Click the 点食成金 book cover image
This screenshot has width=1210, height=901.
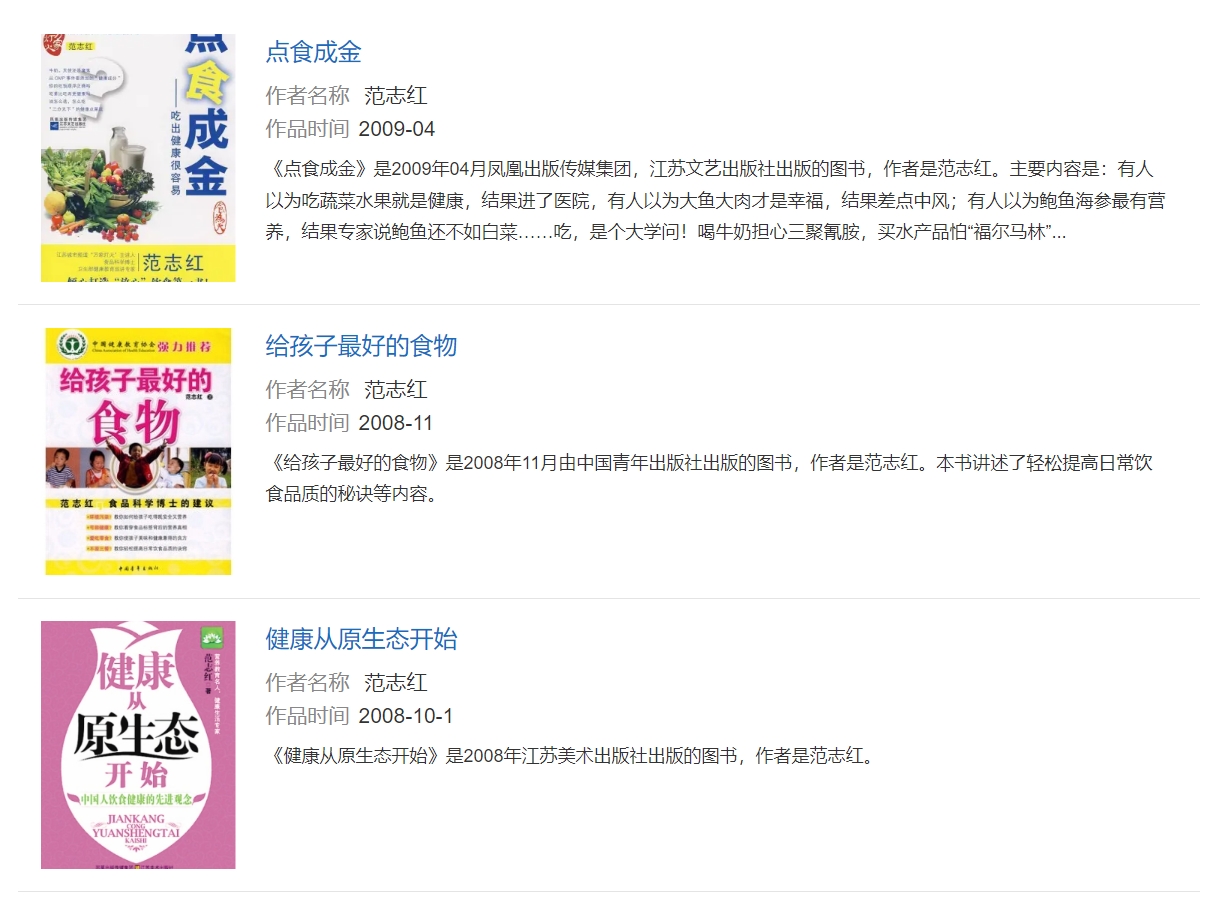tap(138, 158)
